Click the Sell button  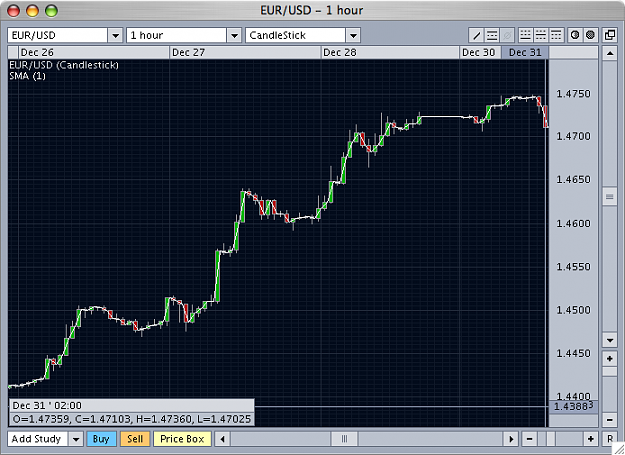click(135, 439)
